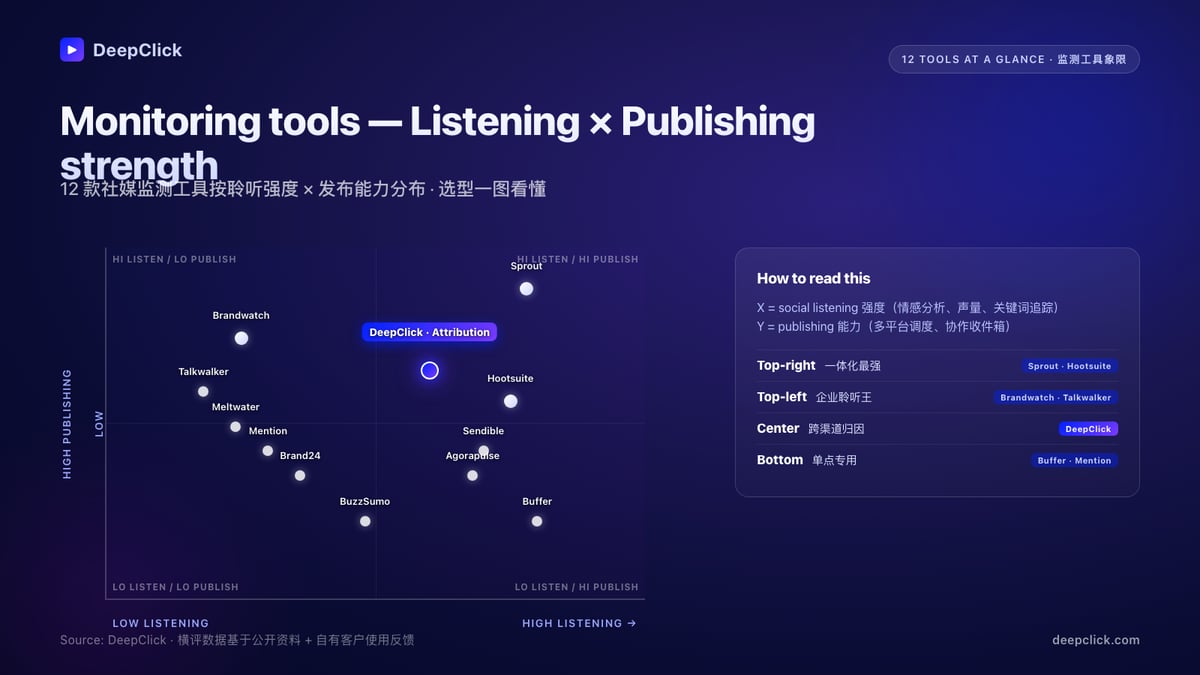
Task: Select the Buffer data point on chart
Action: [x=537, y=521]
